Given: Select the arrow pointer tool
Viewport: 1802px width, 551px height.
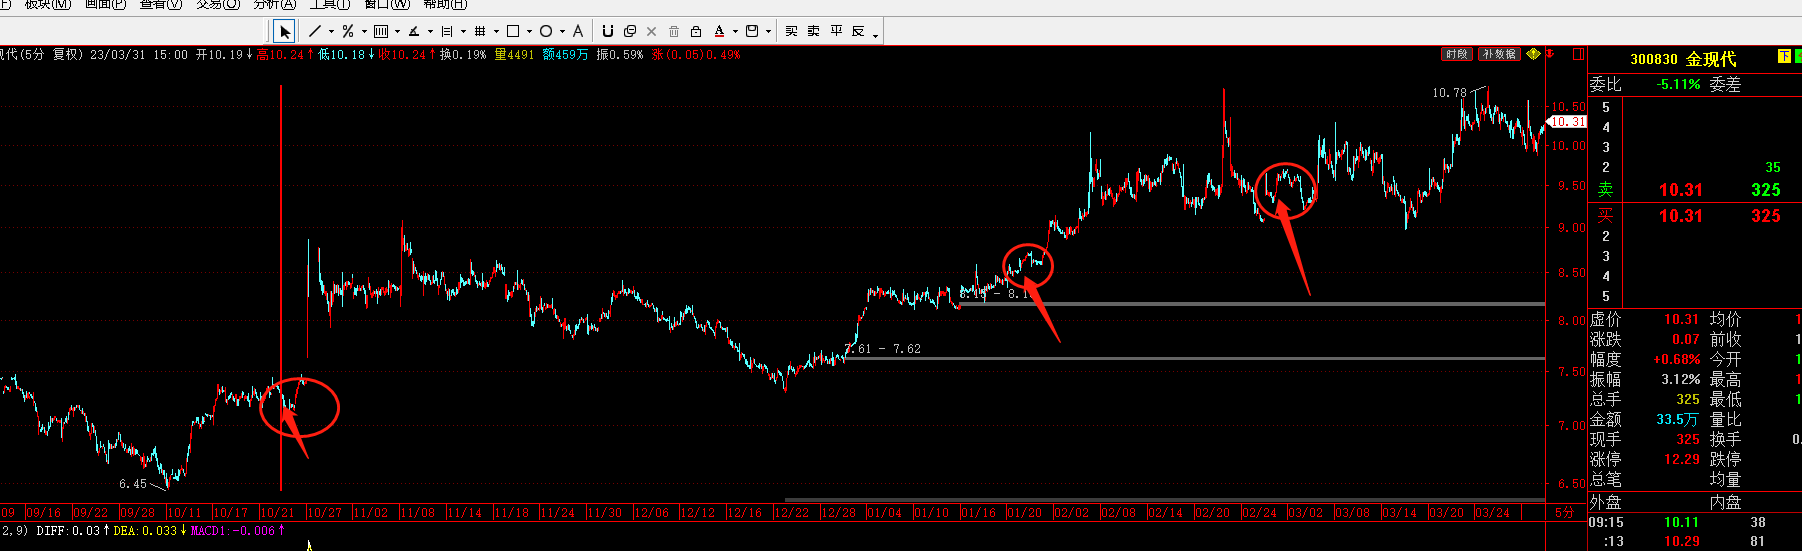Looking at the screenshot, I should point(285,32).
